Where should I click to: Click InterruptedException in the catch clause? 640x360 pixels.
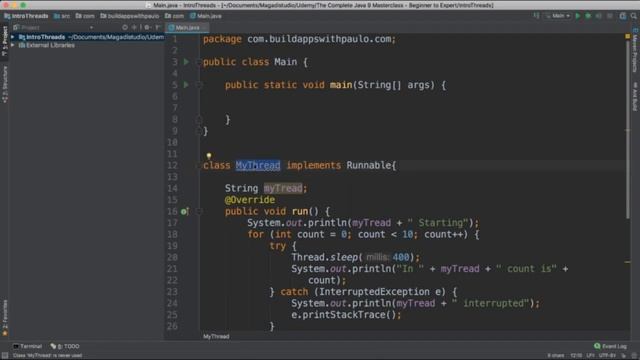(x=374, y=291)
